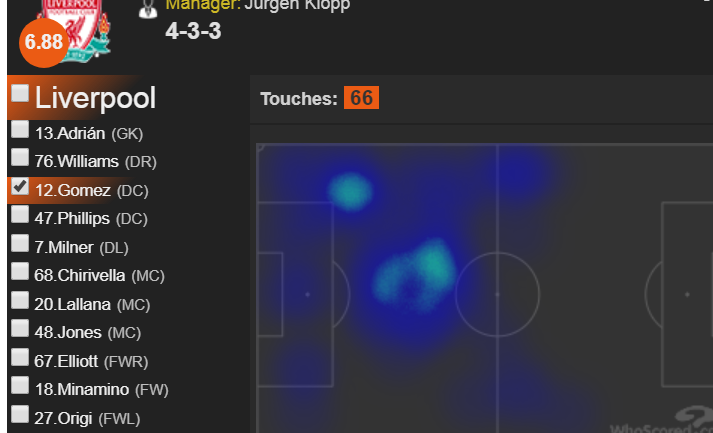This screenshot has height=433, width=713.
Task: Enable the 13.Adrián goalkeeper checkbox
Action: click(20, 129)
